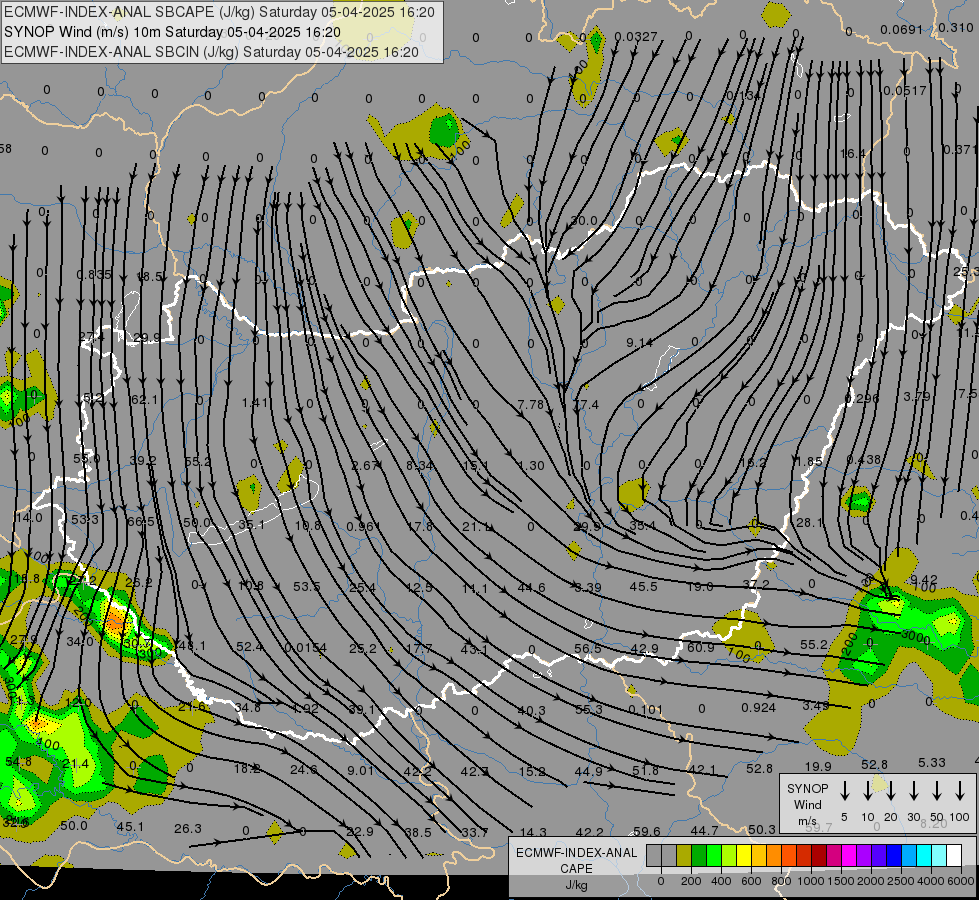
Task: Click the map value 0.0517
Action: [905, 91]
